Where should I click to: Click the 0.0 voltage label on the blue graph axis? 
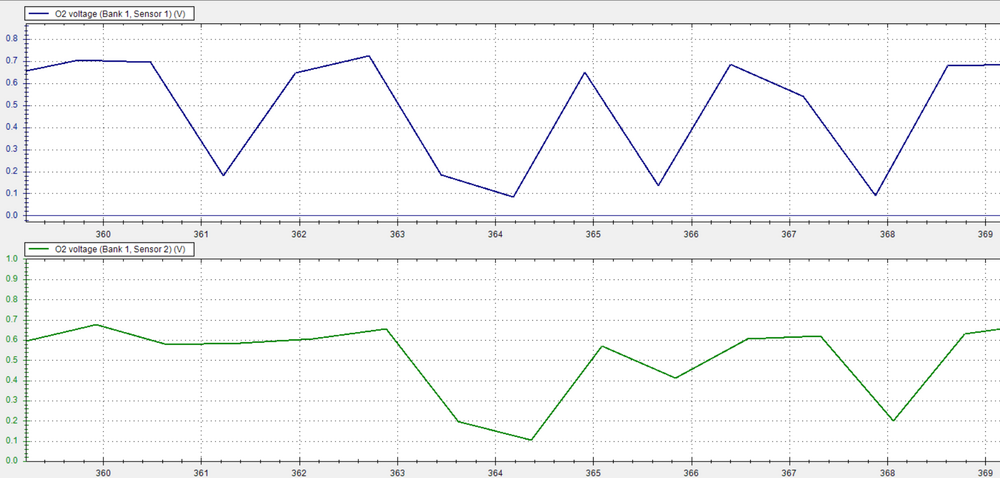(x=11, y=215)
